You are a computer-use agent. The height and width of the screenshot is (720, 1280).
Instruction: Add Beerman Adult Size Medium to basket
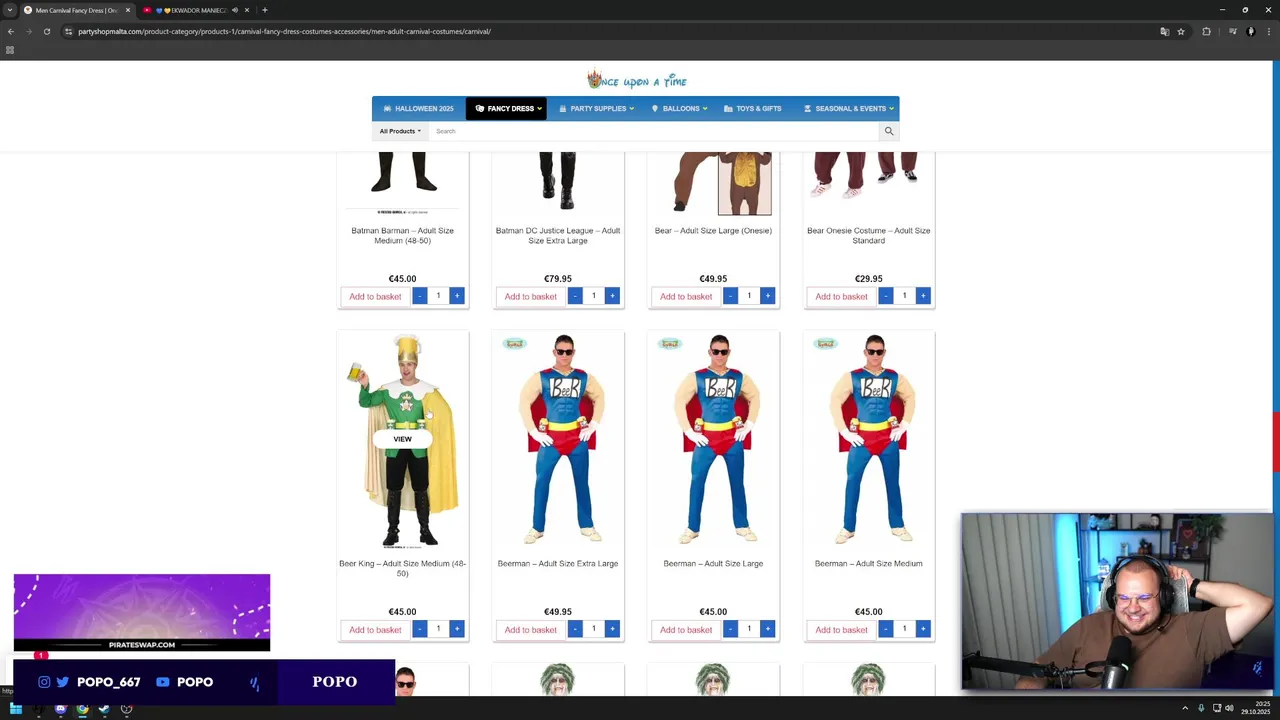[841, 629]
